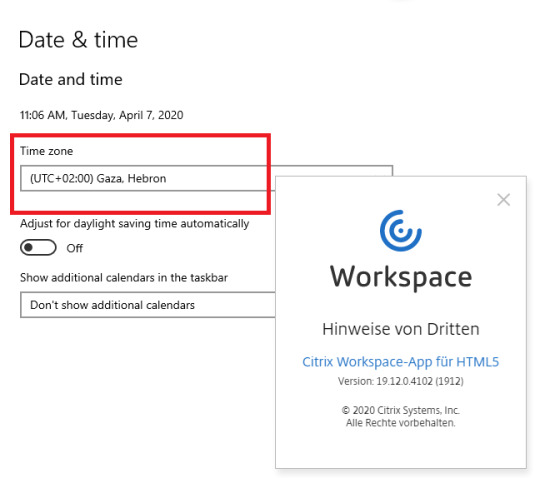This screenshot has height=478, width=540.
Task: Click the 'Hinweise von Dritten' text
Action: [401, 329]
